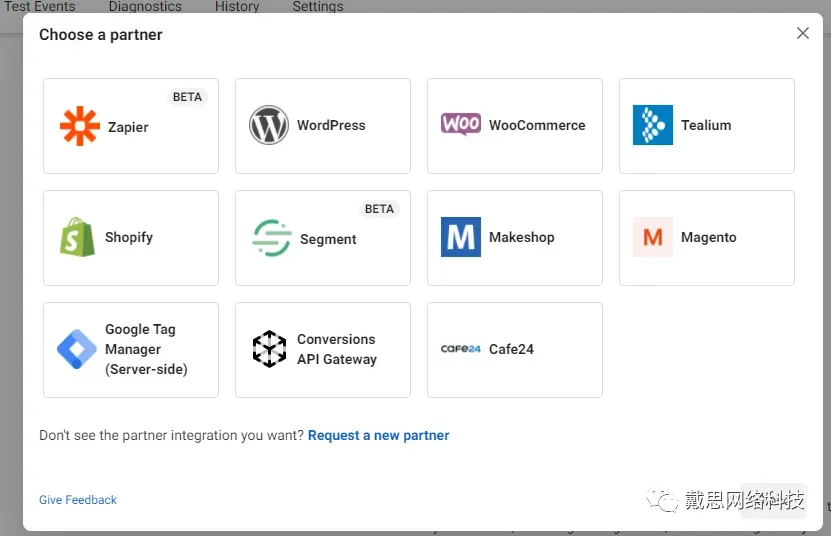
Task: Choose the Conversions API Gateway label
Action: click(337, 349)
